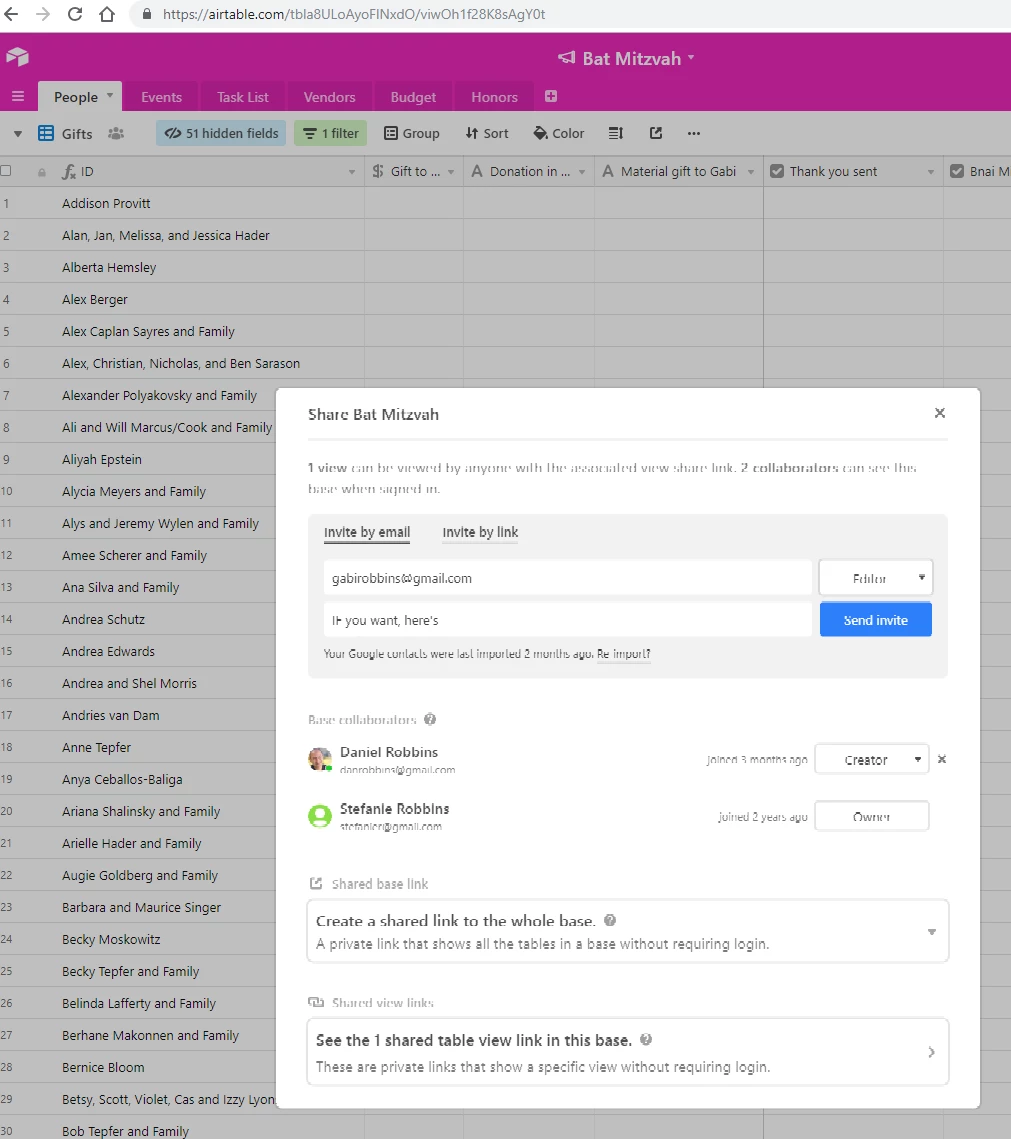
Task: Click the Re-import contacts link
Action: click(x=623, y=654)
